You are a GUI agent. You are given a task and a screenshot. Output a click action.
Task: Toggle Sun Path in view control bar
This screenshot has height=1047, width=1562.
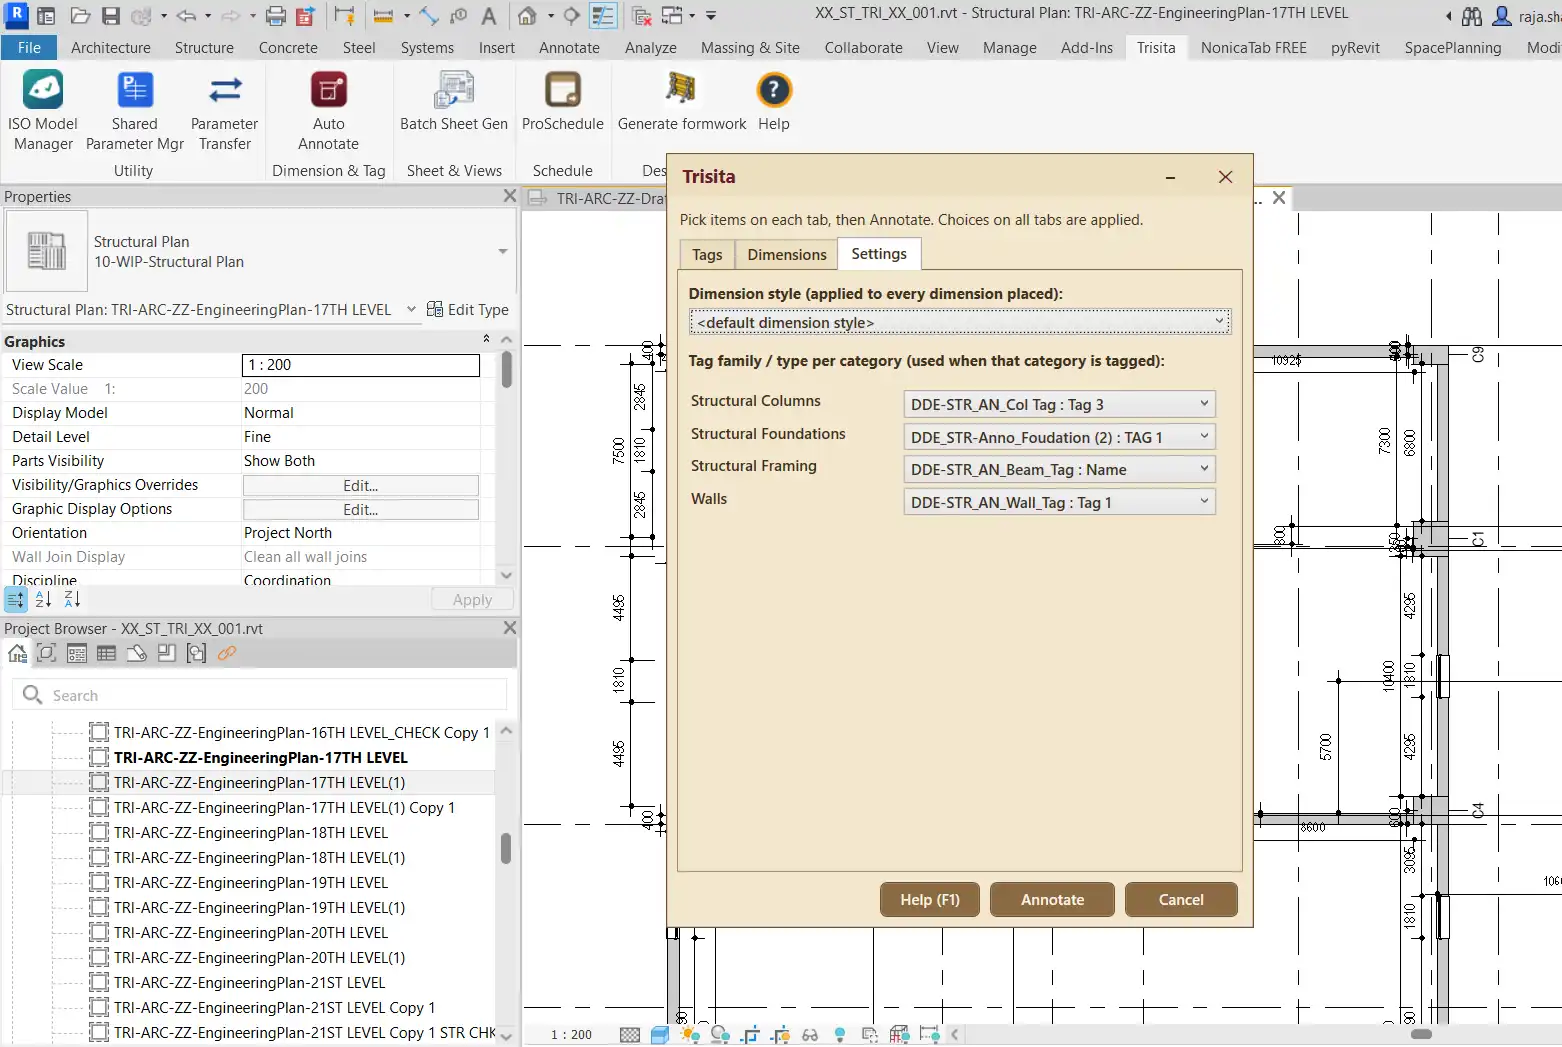click(690, 1035)
